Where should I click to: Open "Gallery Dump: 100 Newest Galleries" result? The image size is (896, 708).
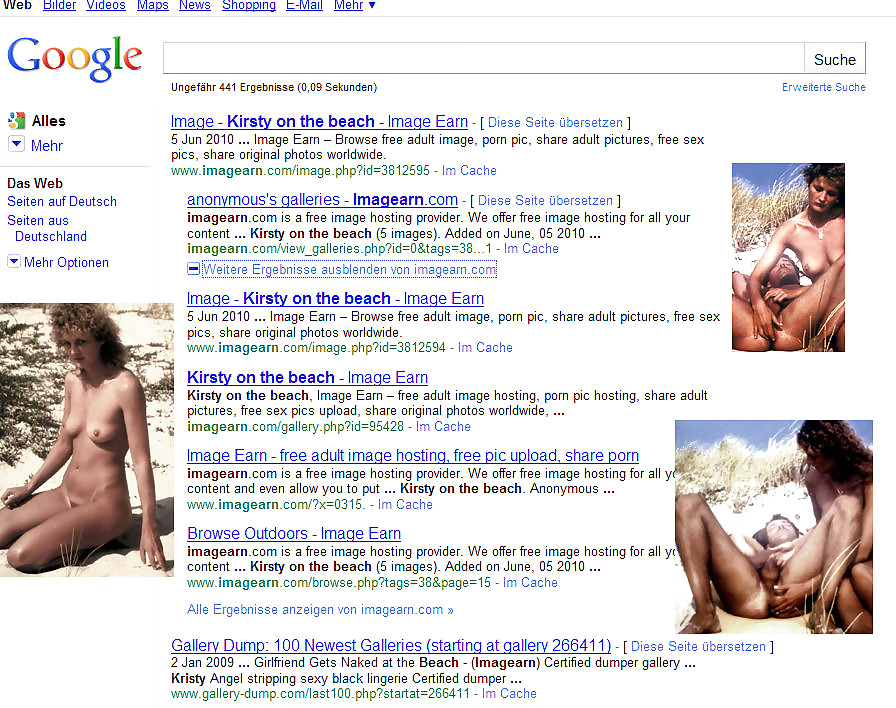coord(391,645)
